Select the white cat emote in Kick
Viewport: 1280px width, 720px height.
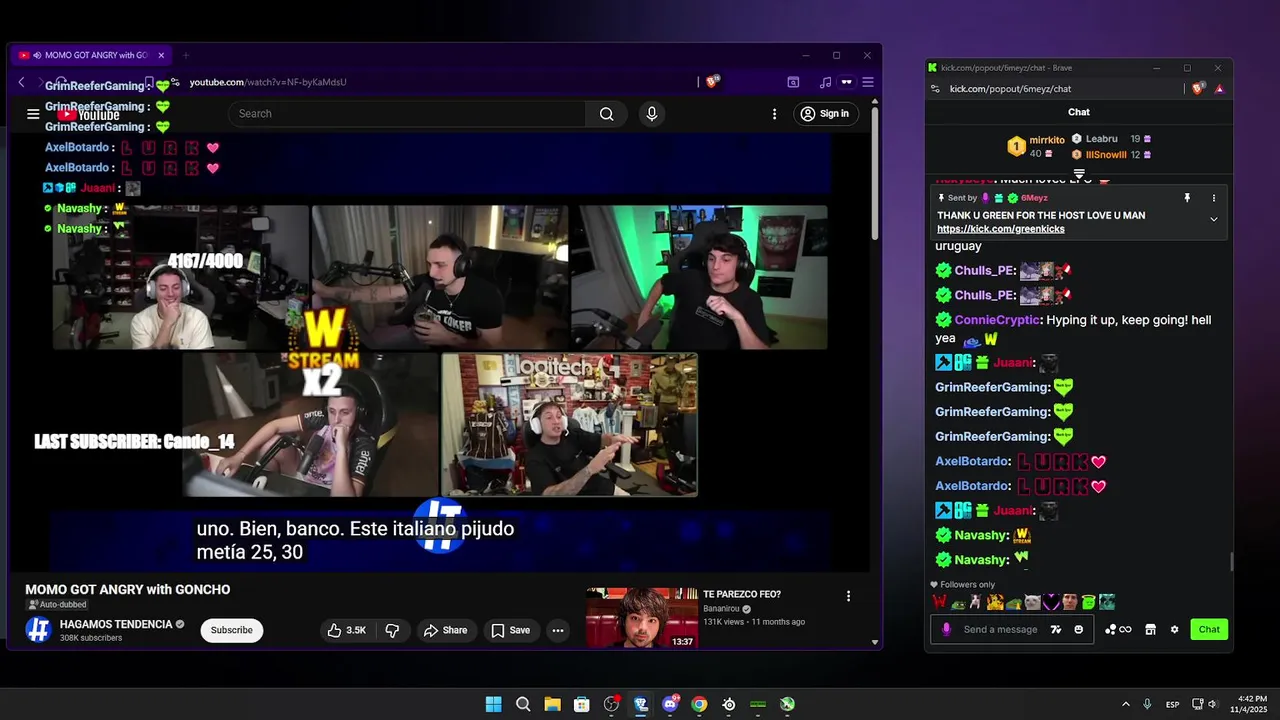point(1033,602)
